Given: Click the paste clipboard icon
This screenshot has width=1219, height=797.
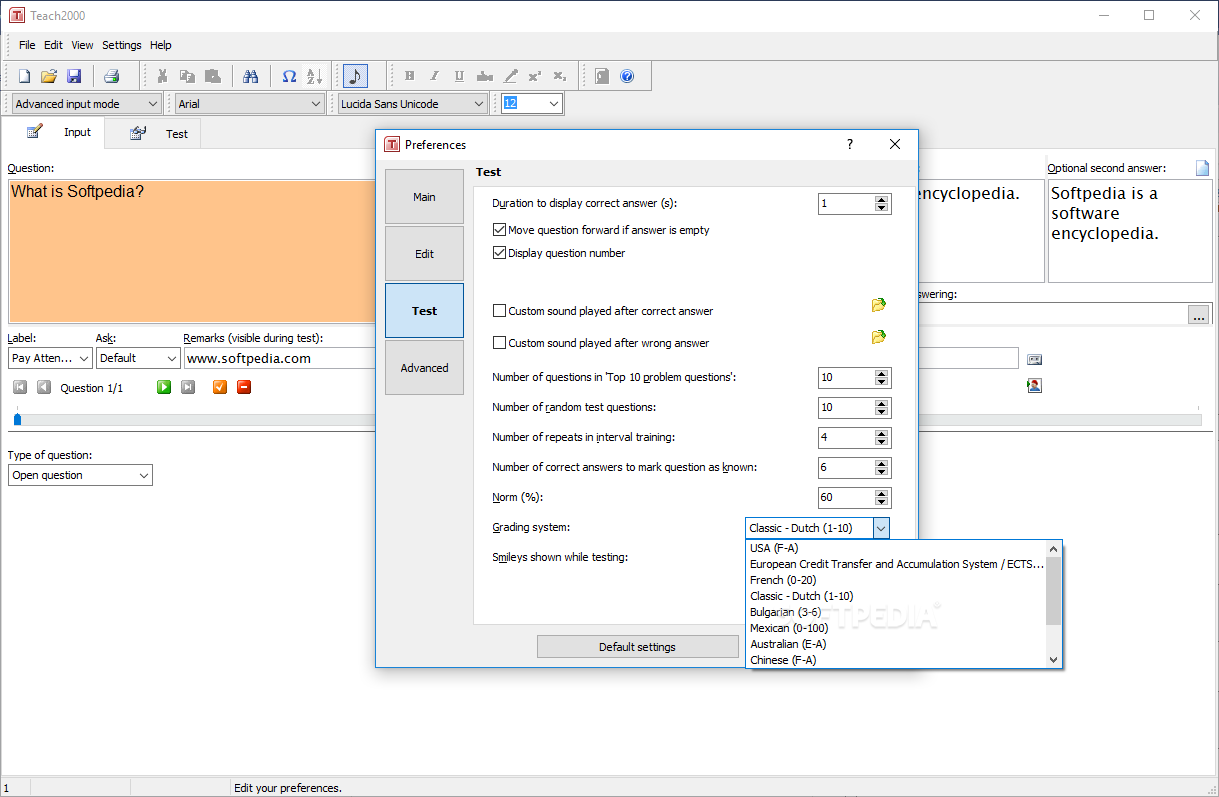Looking at the screenshot, I should (211, 76).
